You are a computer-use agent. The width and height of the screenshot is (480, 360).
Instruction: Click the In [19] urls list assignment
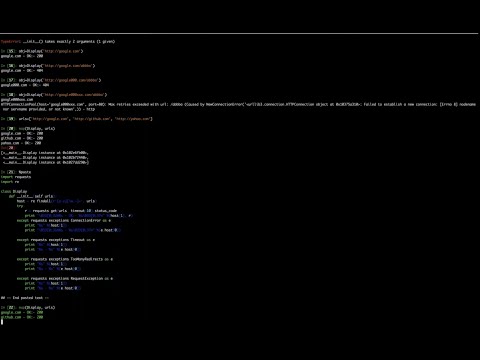[77, 119]
